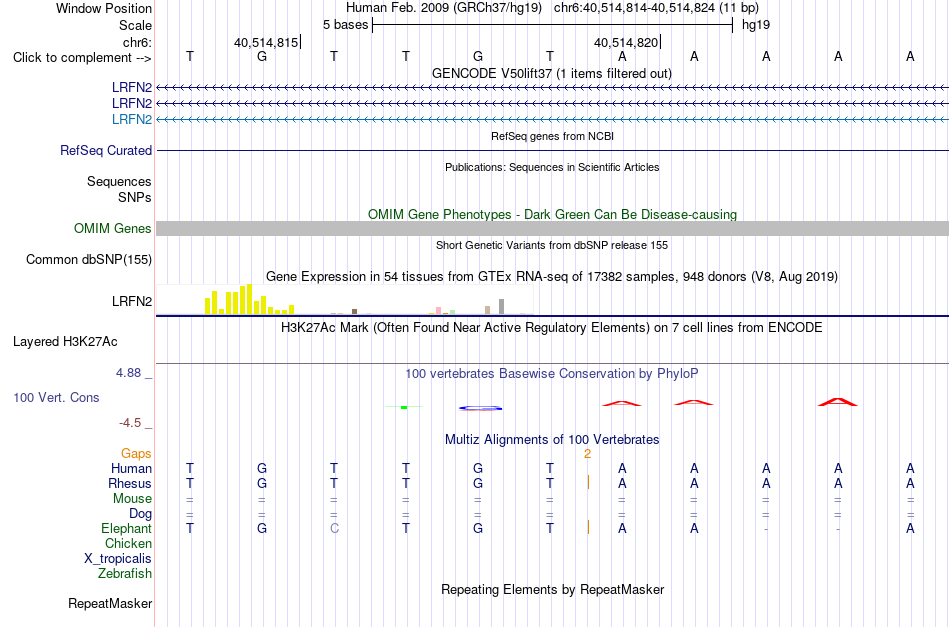Click the Scale label
This screenshot has height=627, width=950.
(135, 25)
